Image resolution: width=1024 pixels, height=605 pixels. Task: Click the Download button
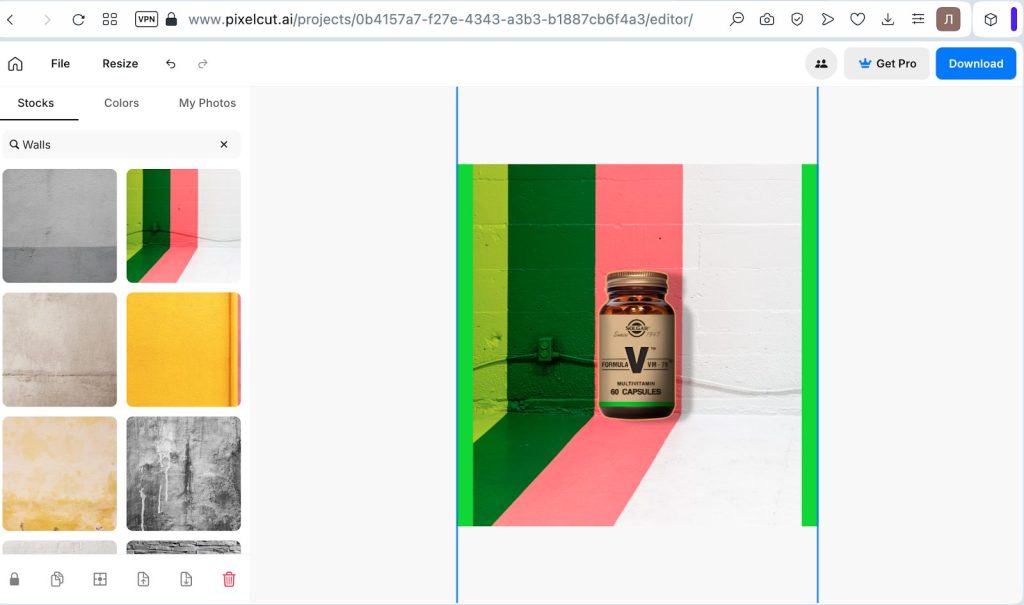pyautogui.click(x=976, y=63)
